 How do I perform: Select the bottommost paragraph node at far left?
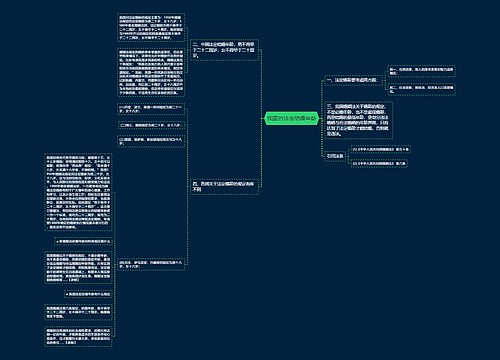(78, 337)
